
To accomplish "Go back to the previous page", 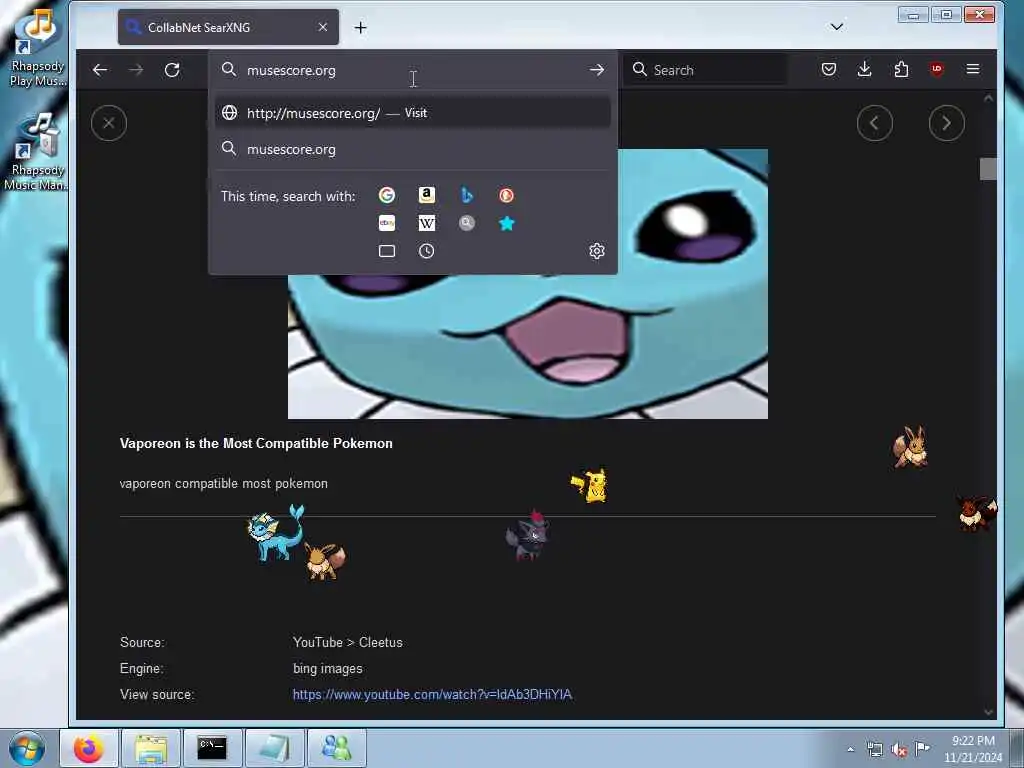I will click(100, 70).
